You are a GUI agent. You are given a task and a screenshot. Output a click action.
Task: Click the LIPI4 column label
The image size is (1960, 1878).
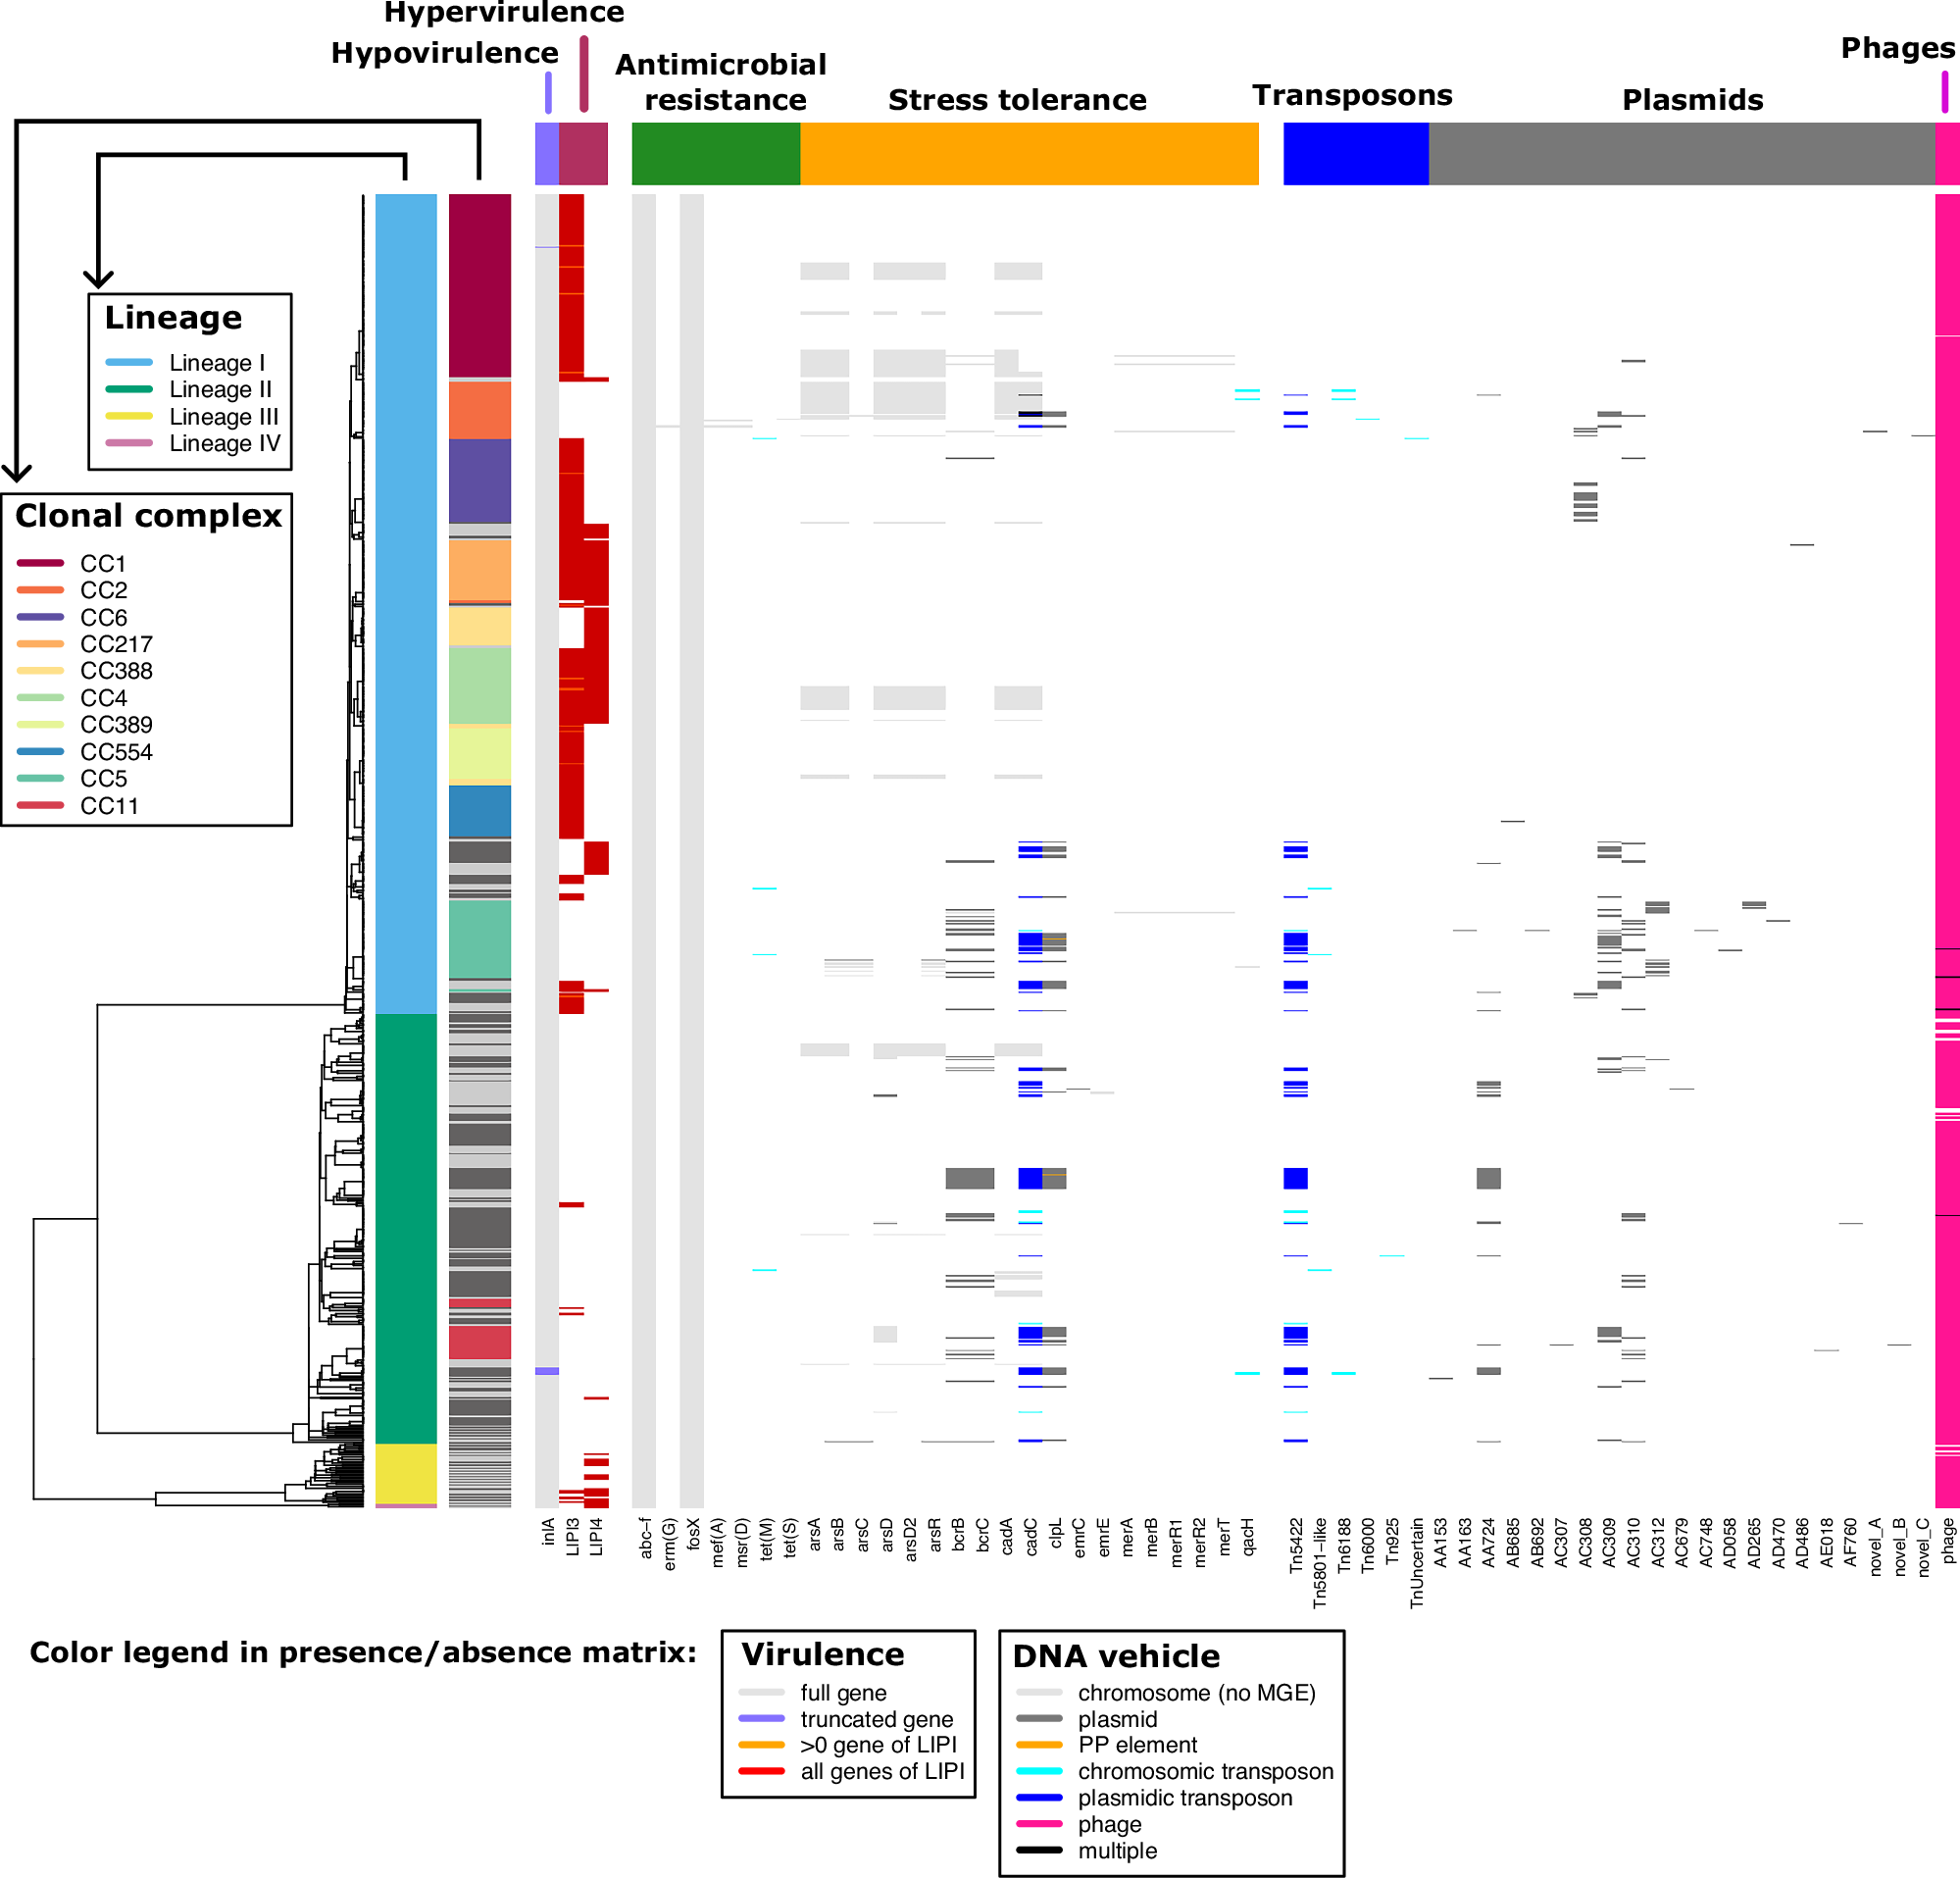596,1537
